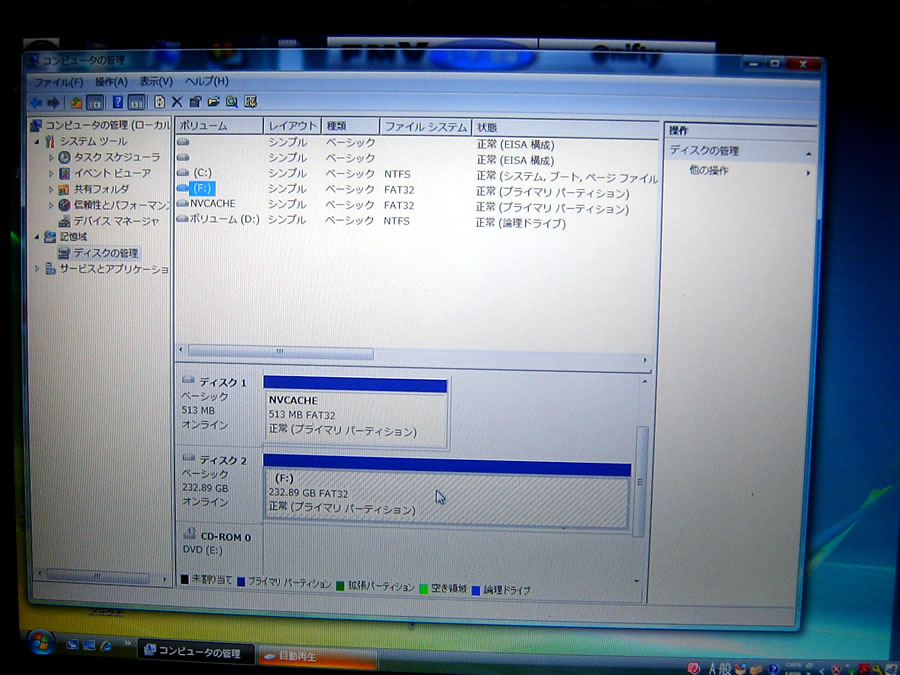Open the 表示(V) menu
900x675 pixels.
pos(155,81)
